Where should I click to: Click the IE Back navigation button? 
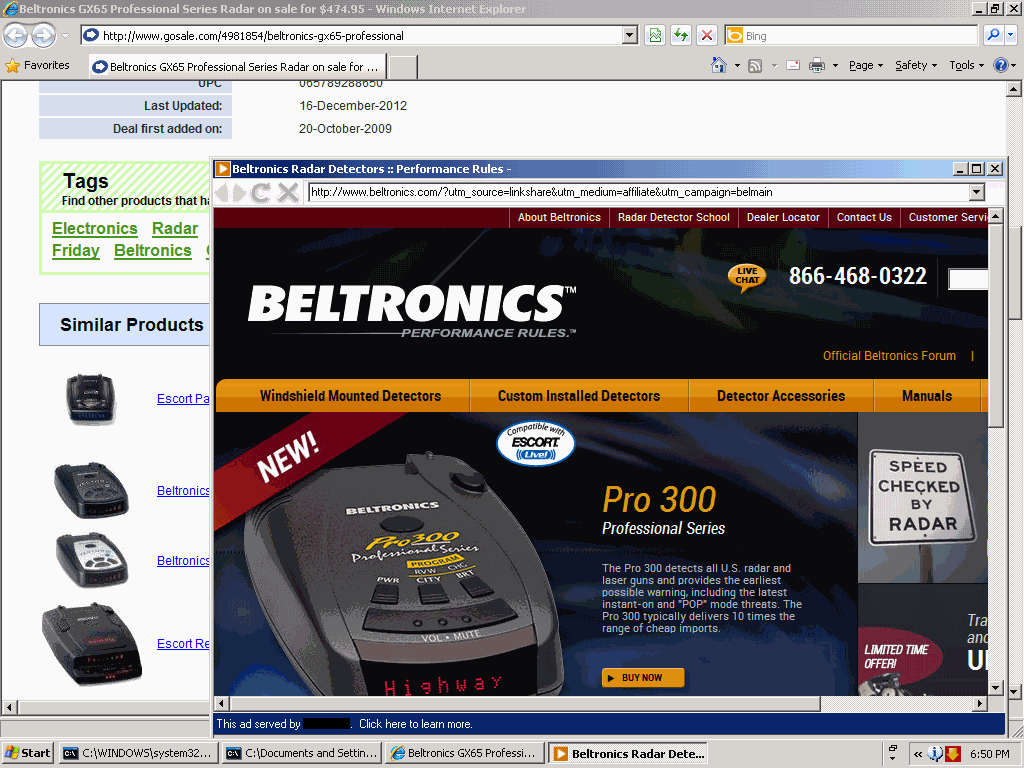pos(16,35)
